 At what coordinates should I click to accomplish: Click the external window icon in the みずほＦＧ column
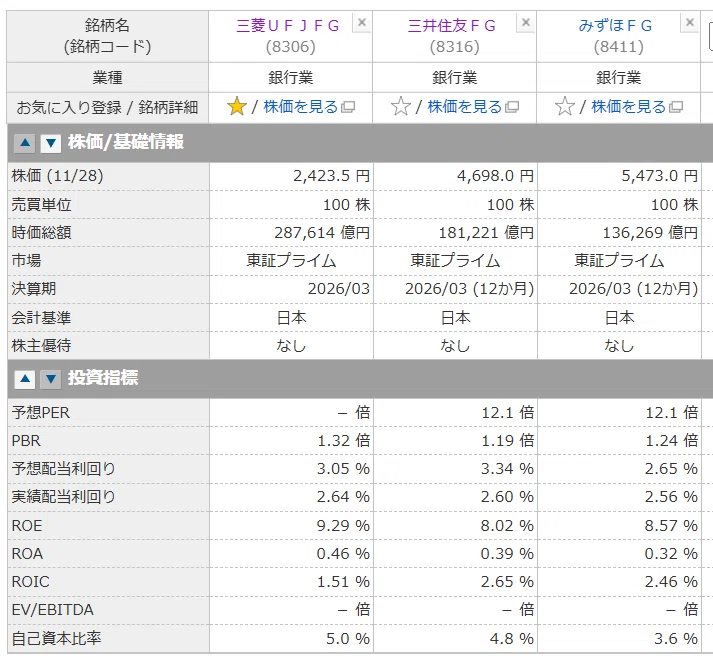676,107
